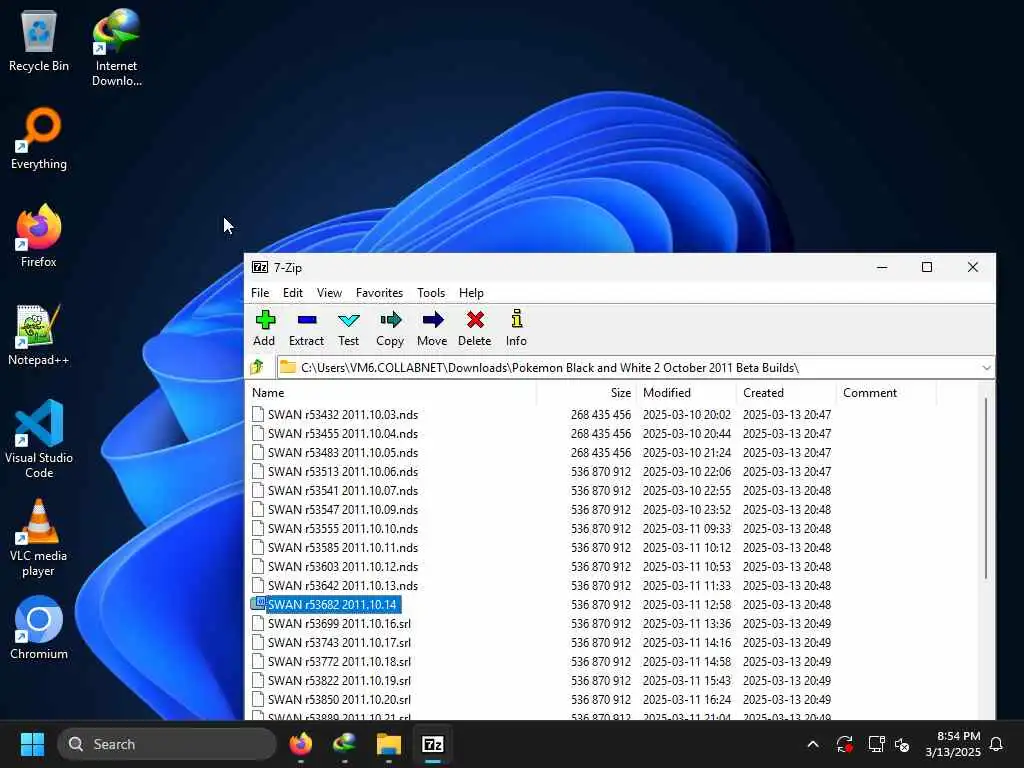Select file SWAN r53513 2011.10.06.nds
The height and width of the screenshot is (768, 1024).
tap(343, 472)
